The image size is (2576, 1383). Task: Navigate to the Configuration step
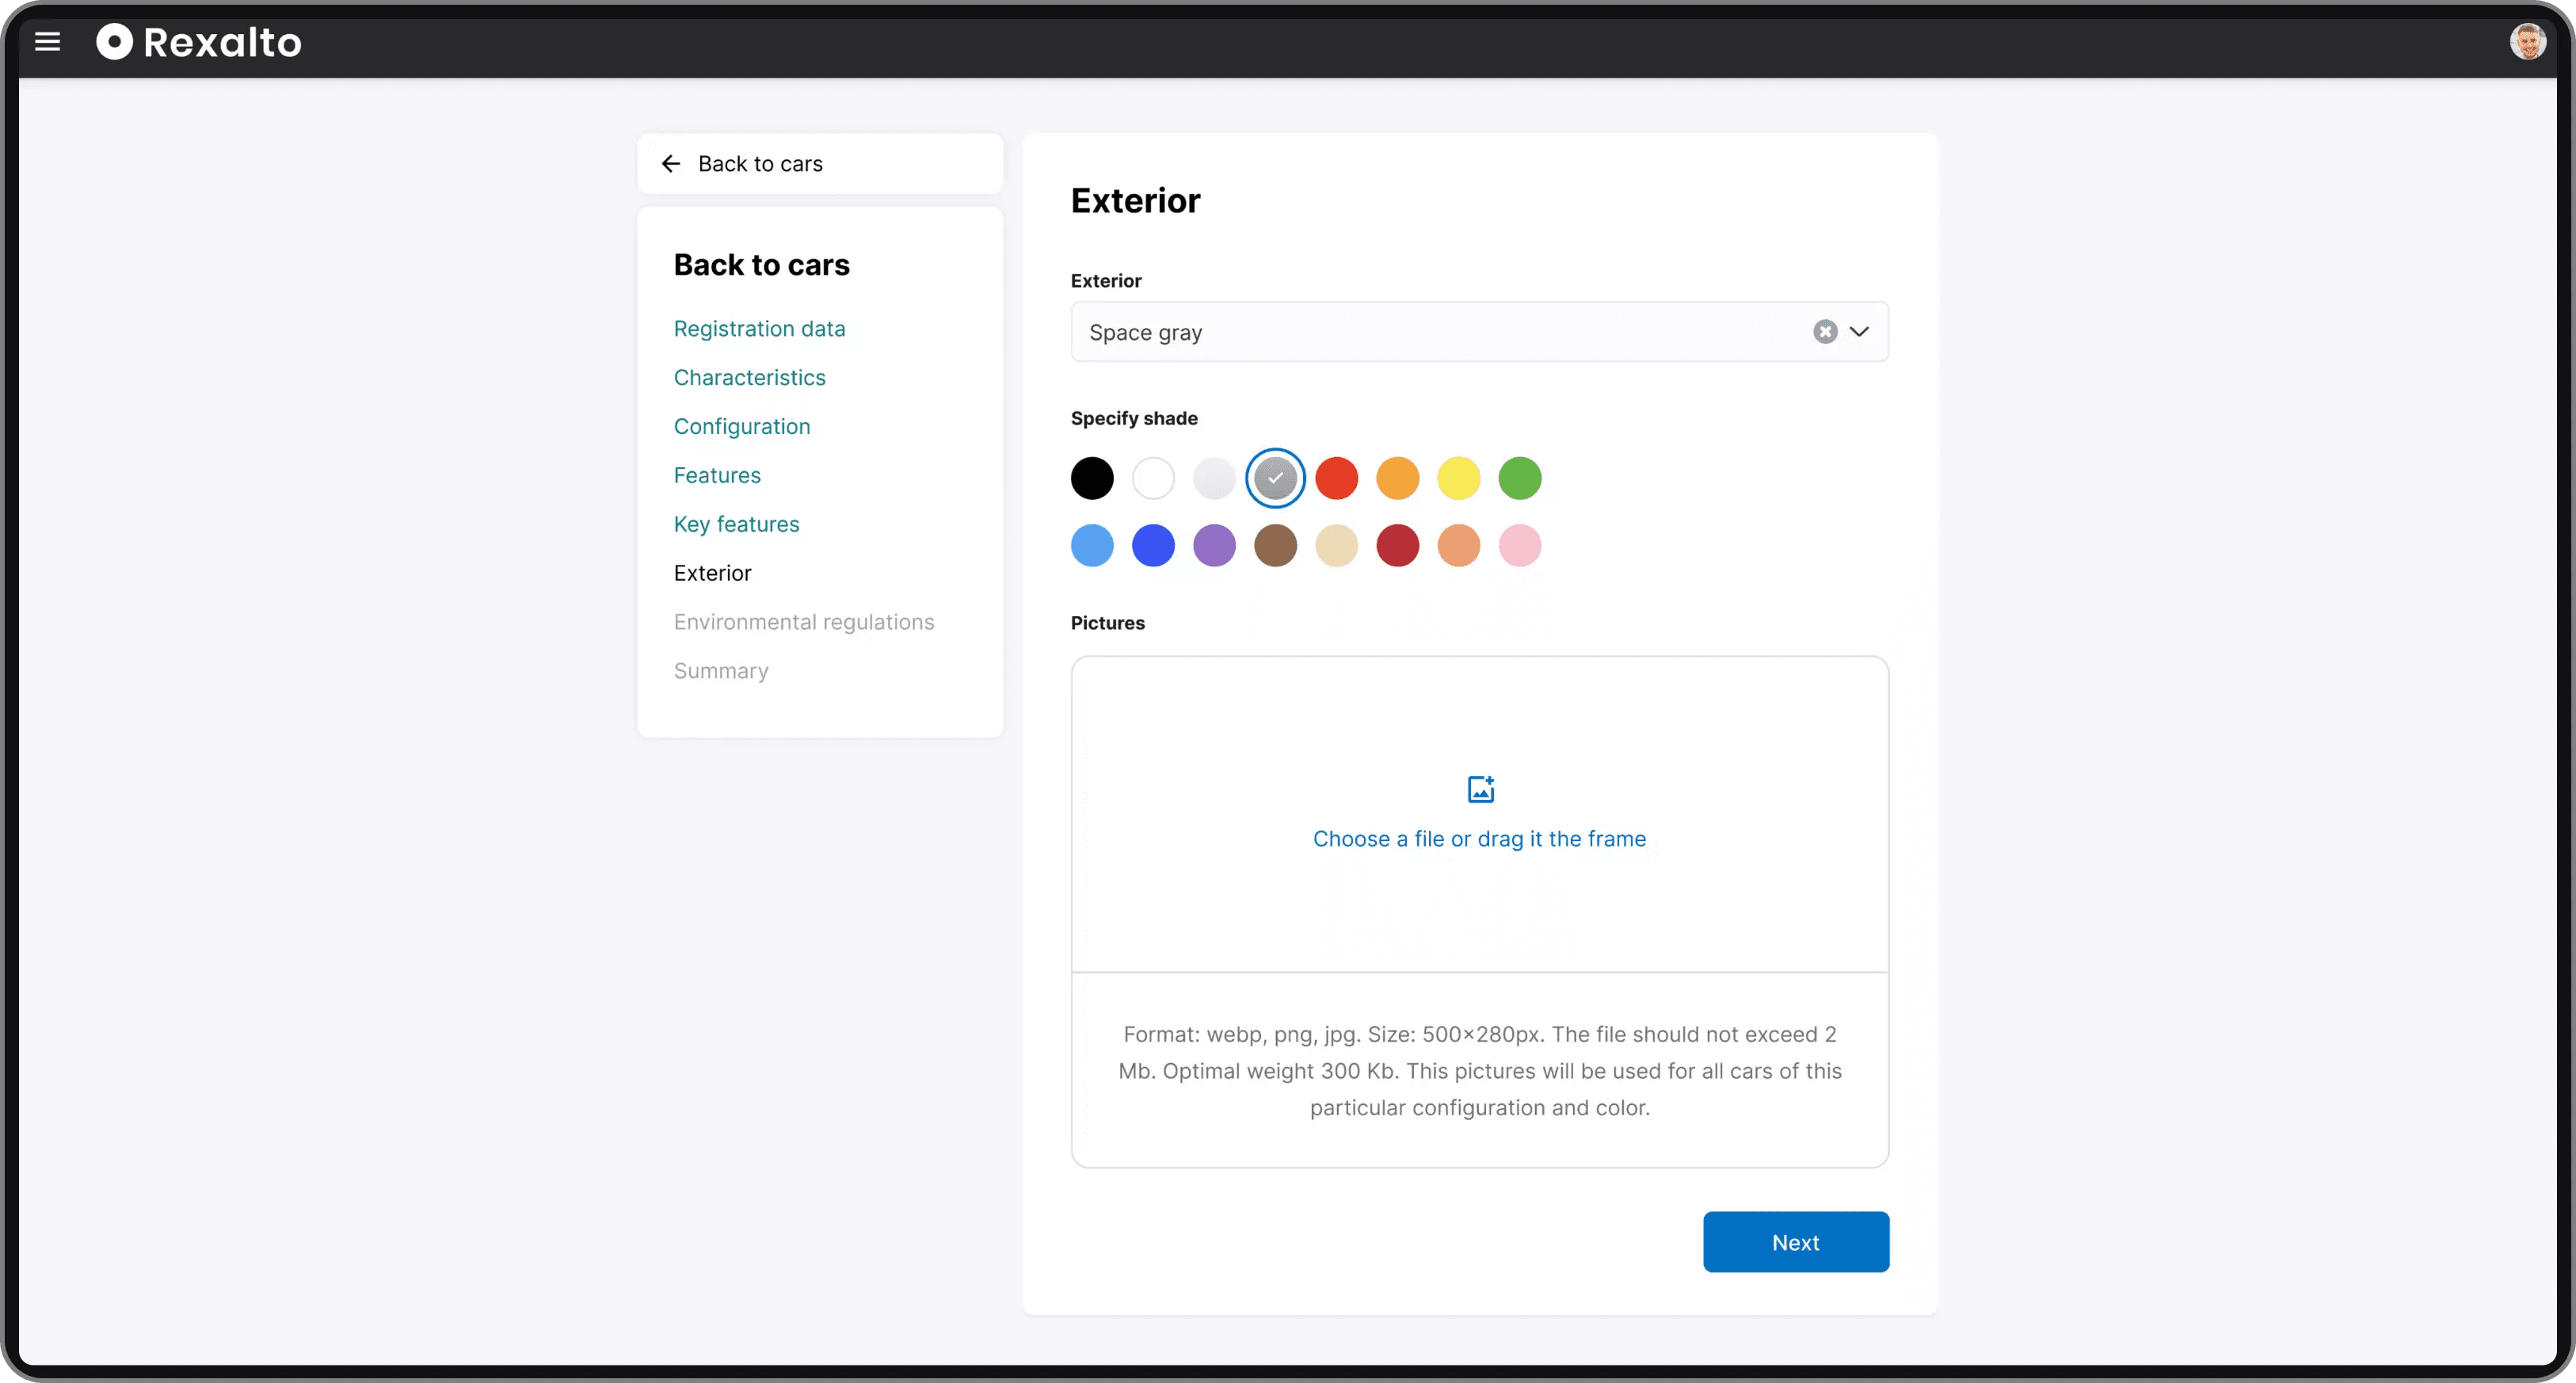click(741, 427)
